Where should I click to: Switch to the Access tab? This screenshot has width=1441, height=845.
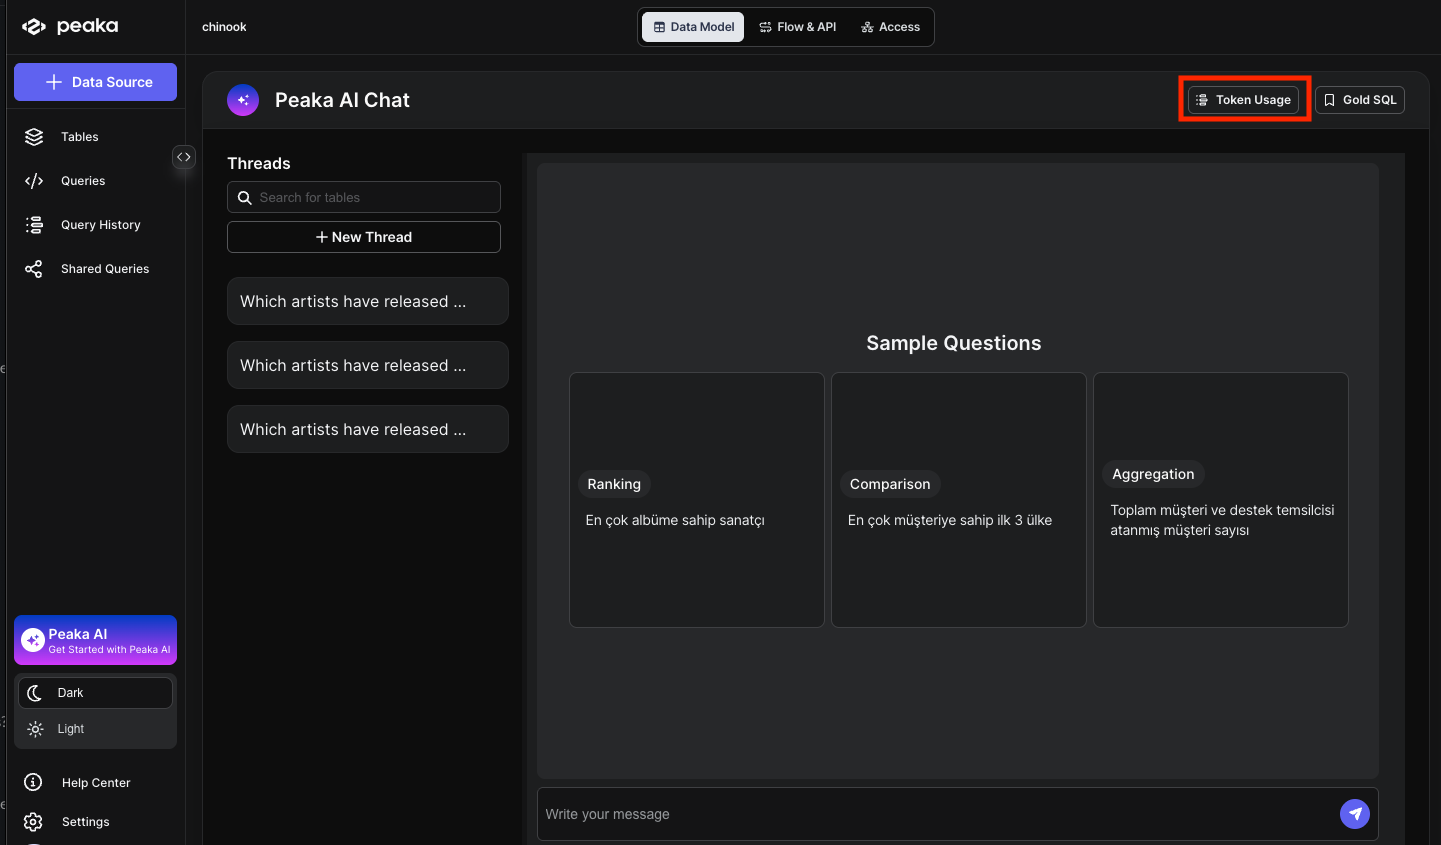(x=890, y=27)
